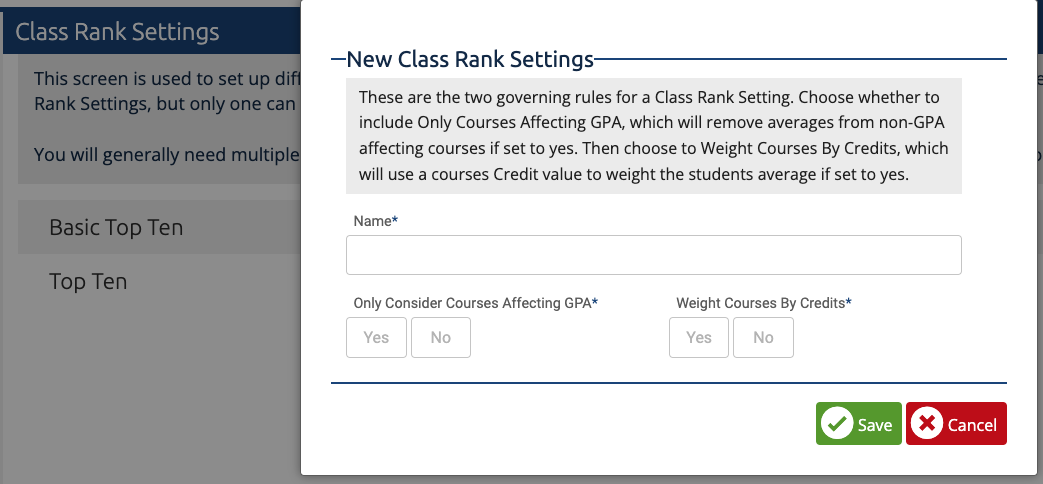Click the blue asterisk beside Name label

coord(395,221)
